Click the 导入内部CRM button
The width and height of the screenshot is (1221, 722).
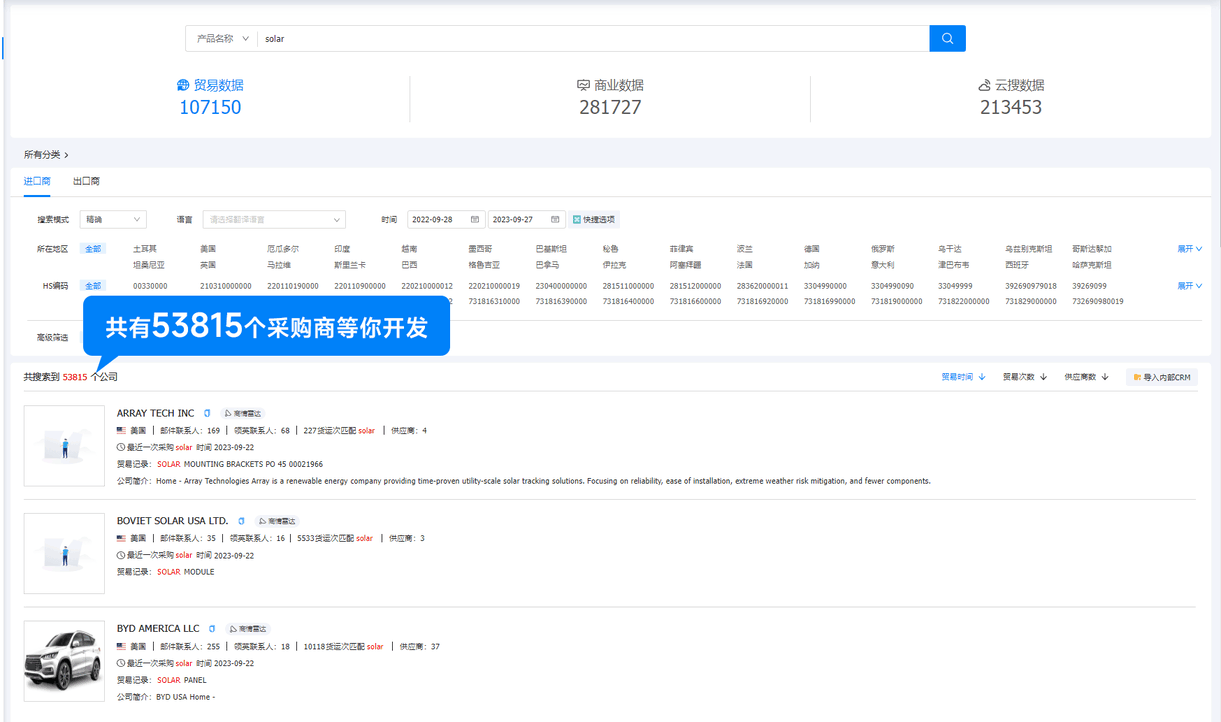pyautogui.click(x=1161, y=376)
